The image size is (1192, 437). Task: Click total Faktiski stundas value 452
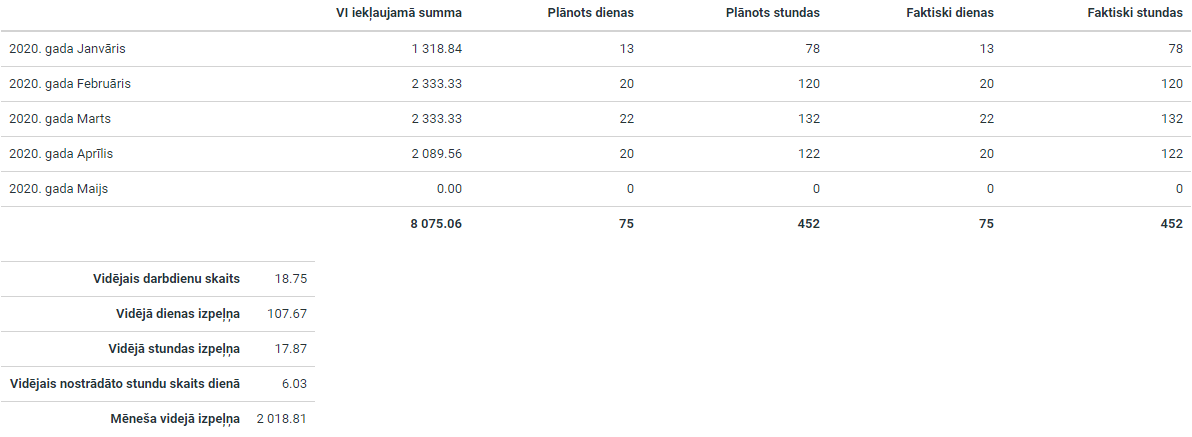coord(1171,223)
